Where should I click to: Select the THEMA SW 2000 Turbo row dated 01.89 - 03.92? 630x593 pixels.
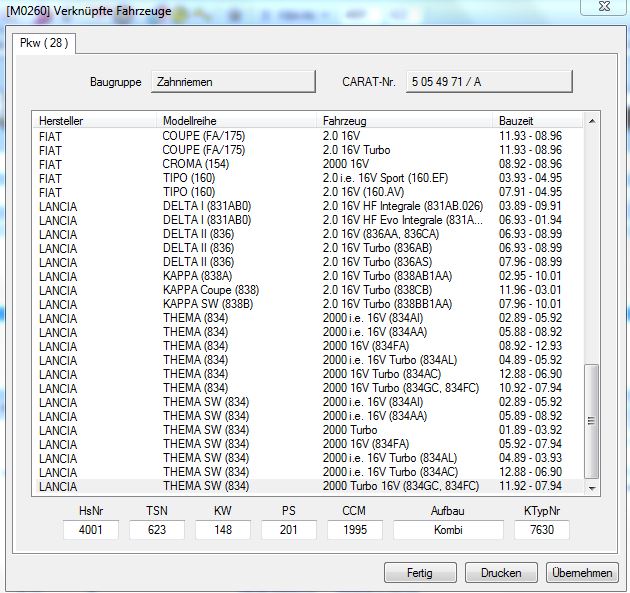[x=309, y=430]
